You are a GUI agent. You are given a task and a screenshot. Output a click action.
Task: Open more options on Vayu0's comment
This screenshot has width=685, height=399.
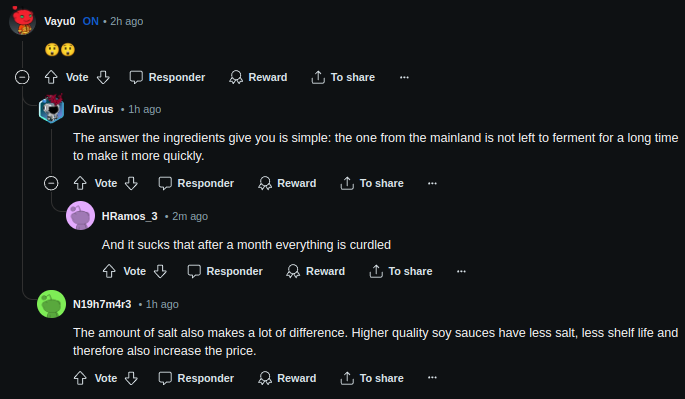(404, 77)
